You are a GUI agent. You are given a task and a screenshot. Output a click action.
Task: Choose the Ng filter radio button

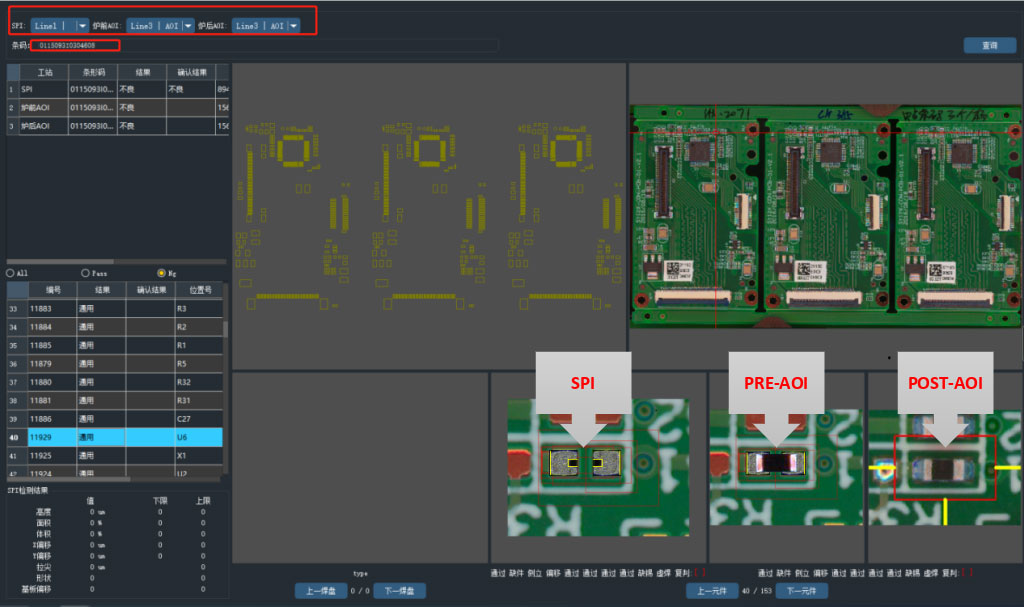pyautogui.click(x=161, y=272)
